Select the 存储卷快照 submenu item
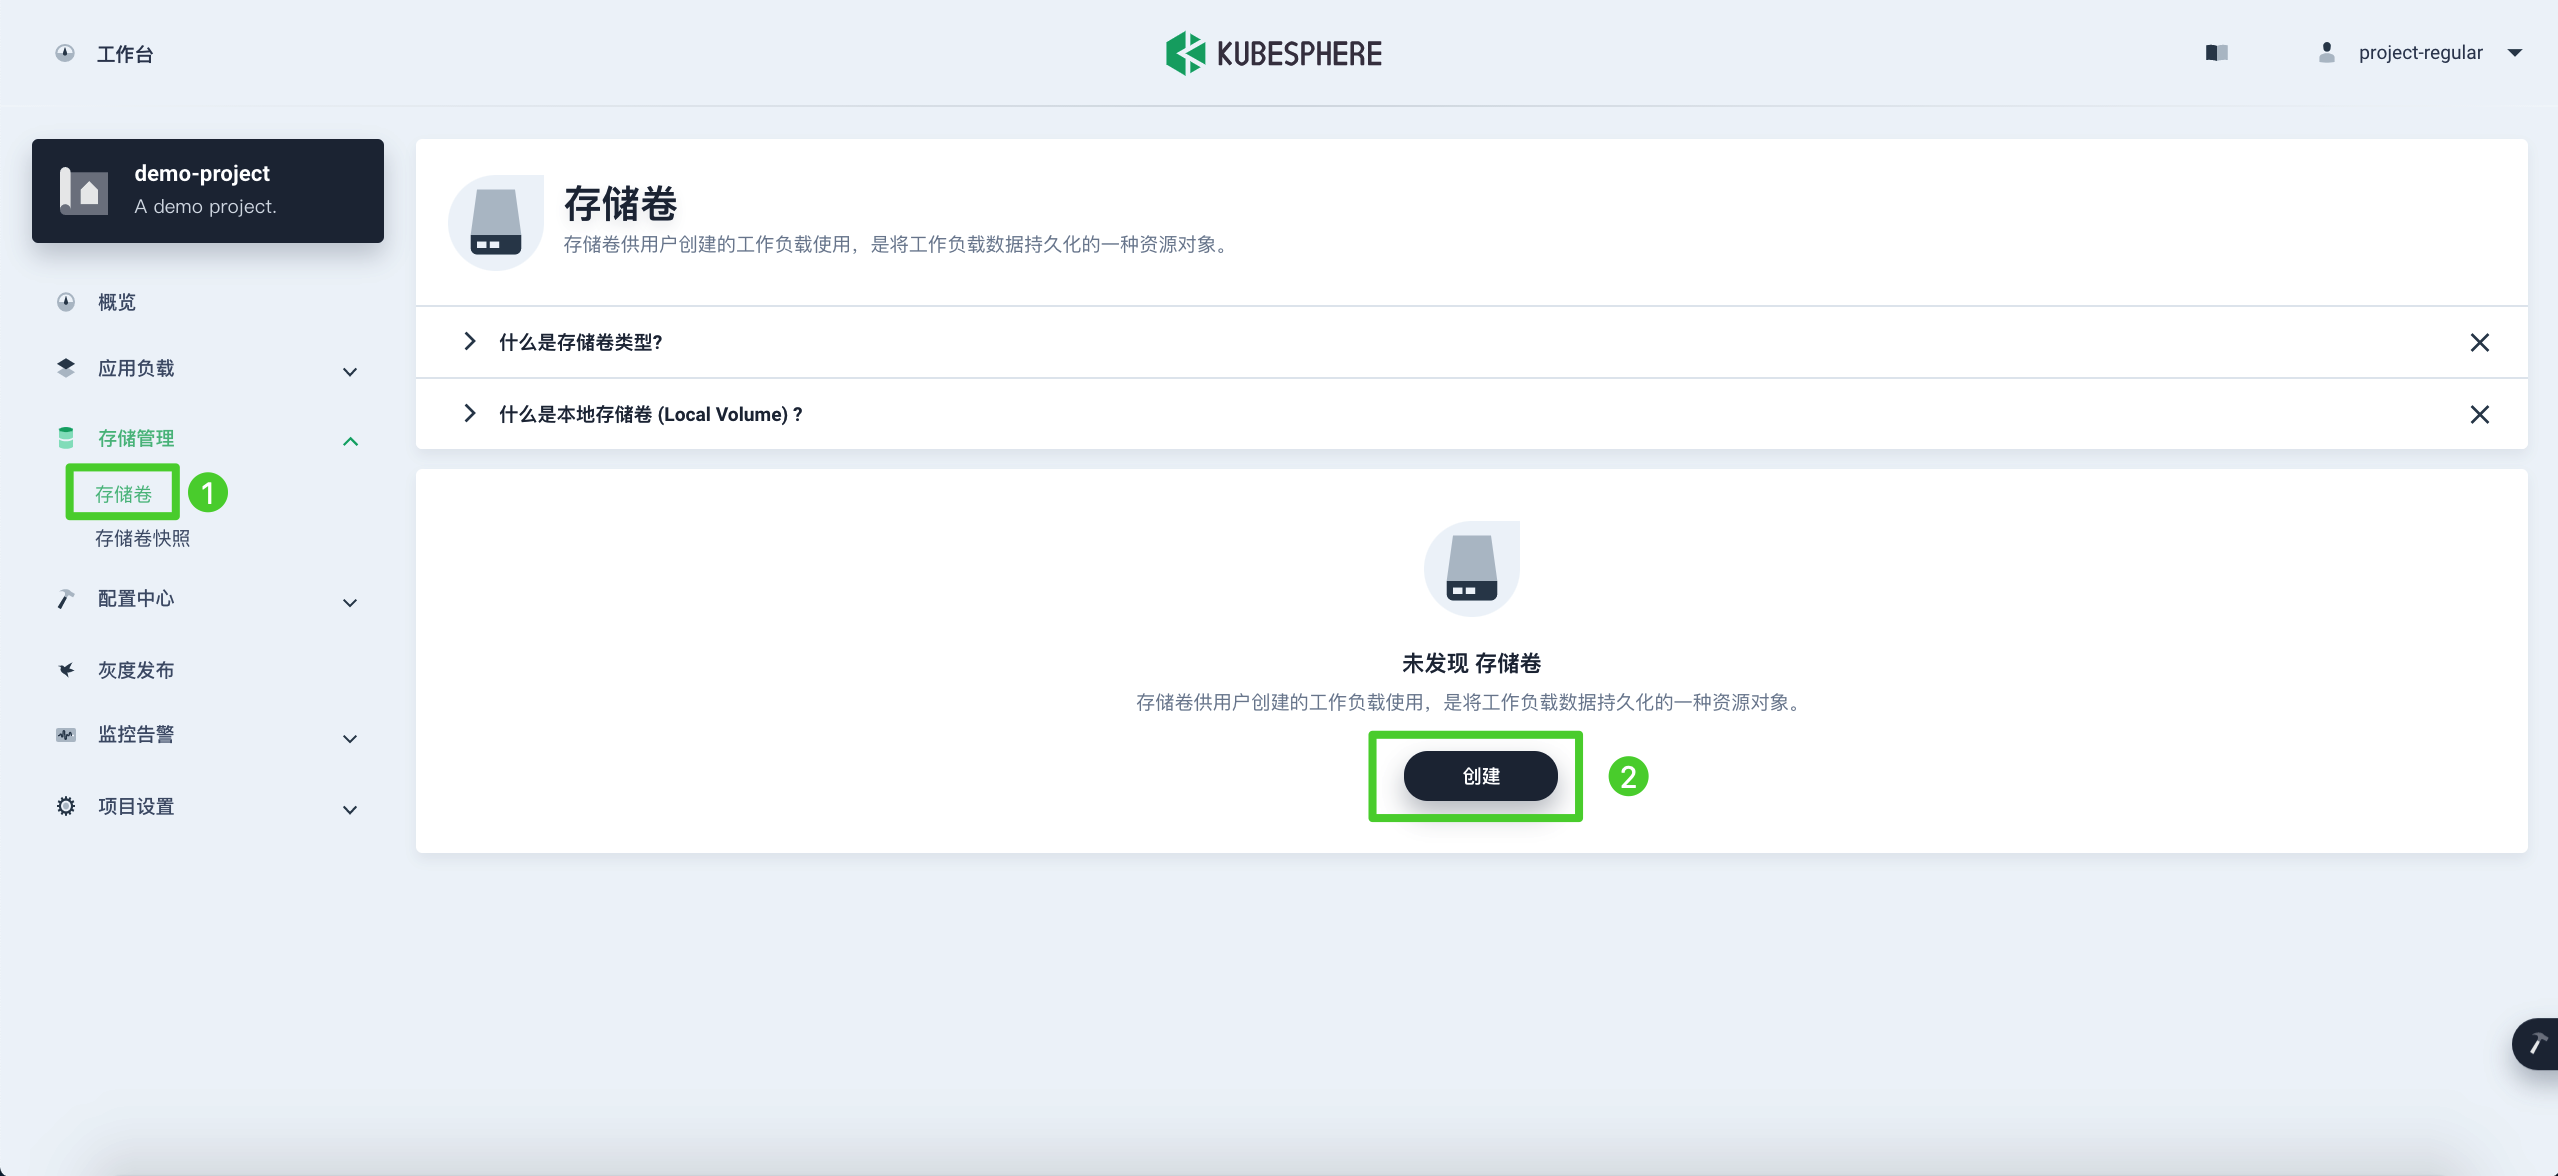Image resolution: width=2558 pixels, height=1176 pixels. coord(142,539)
